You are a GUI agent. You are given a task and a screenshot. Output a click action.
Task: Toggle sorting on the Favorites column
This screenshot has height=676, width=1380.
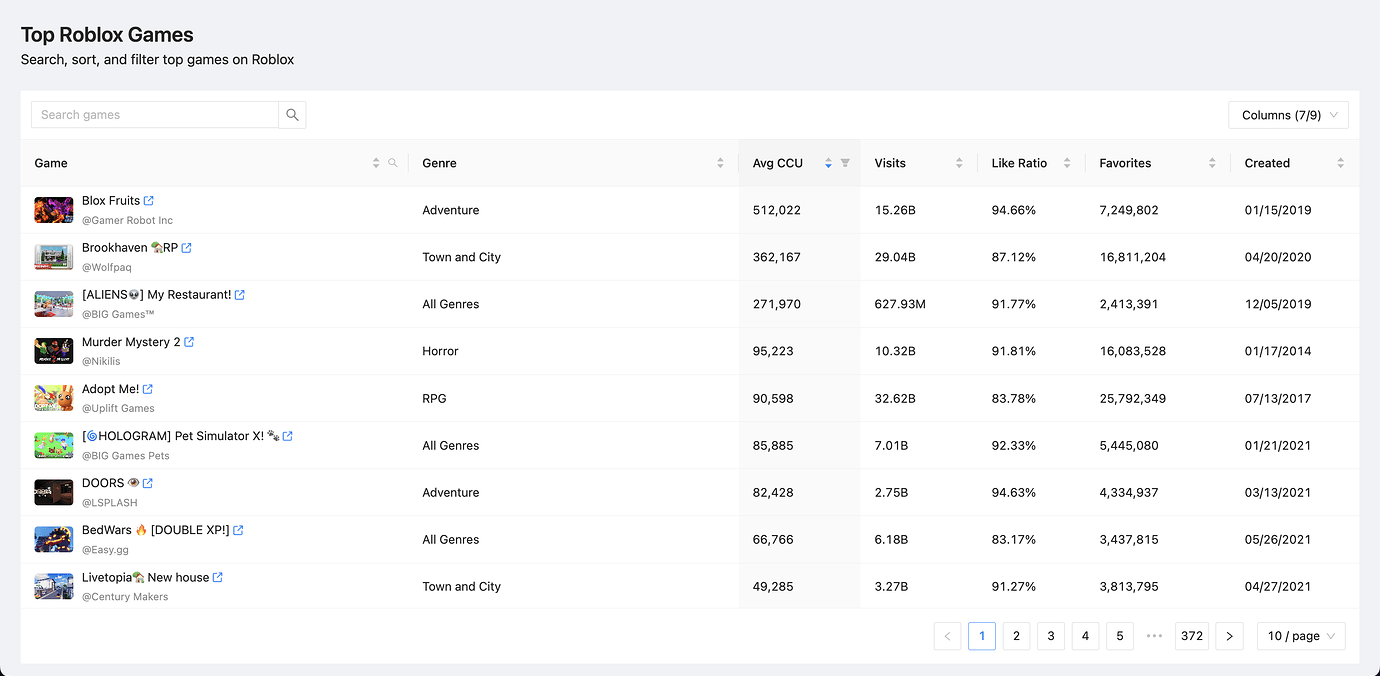(x=1212, y=162)
